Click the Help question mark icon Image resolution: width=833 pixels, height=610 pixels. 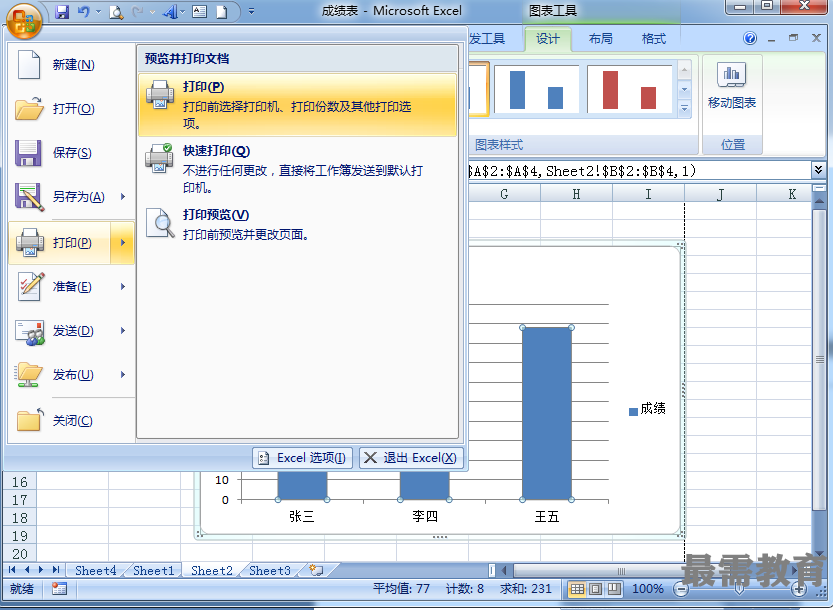[750, 38]
